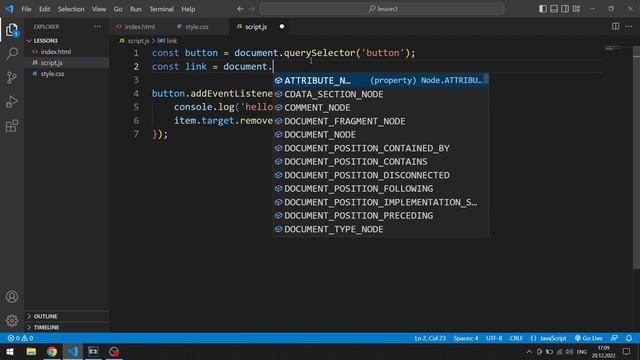
Task: Toggle the secondary side bar layout icon
Action: pos(565,9)
